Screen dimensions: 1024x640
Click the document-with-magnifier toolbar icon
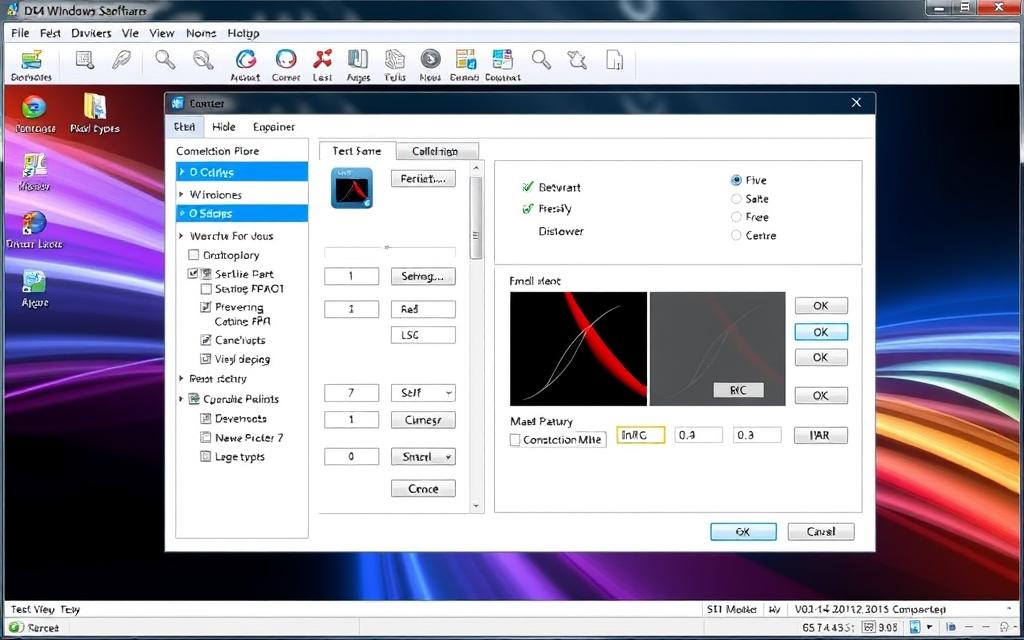click(85, 60)
